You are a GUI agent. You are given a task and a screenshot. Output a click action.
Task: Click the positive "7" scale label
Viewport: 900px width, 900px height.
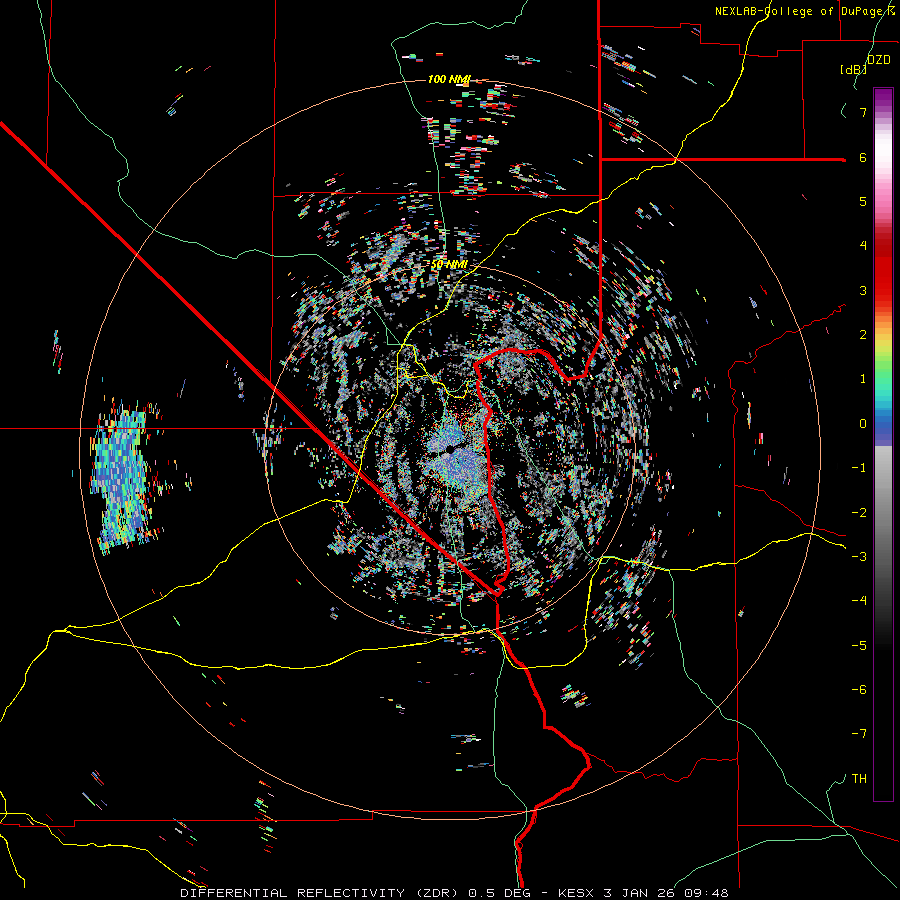click(x=863, y=112)
